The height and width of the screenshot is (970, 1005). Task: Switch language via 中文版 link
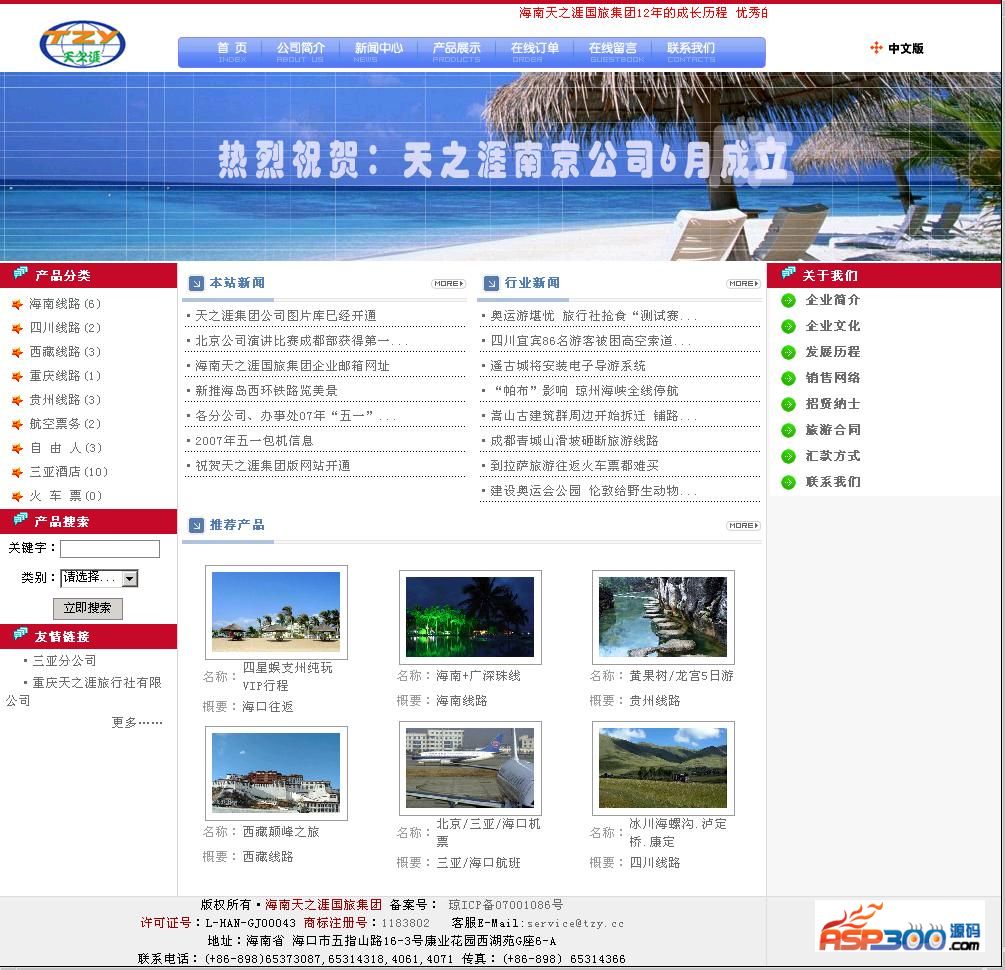tap(905, 48)
